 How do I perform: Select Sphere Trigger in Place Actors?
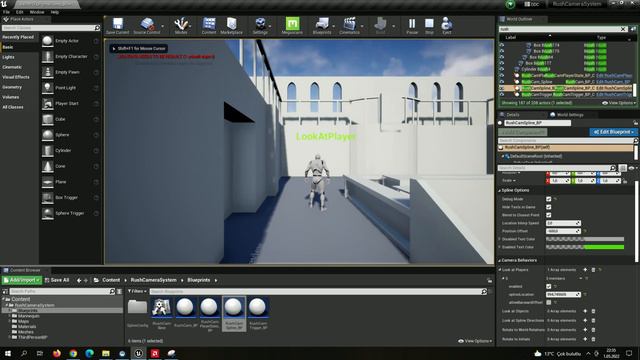tap(70, 213)
